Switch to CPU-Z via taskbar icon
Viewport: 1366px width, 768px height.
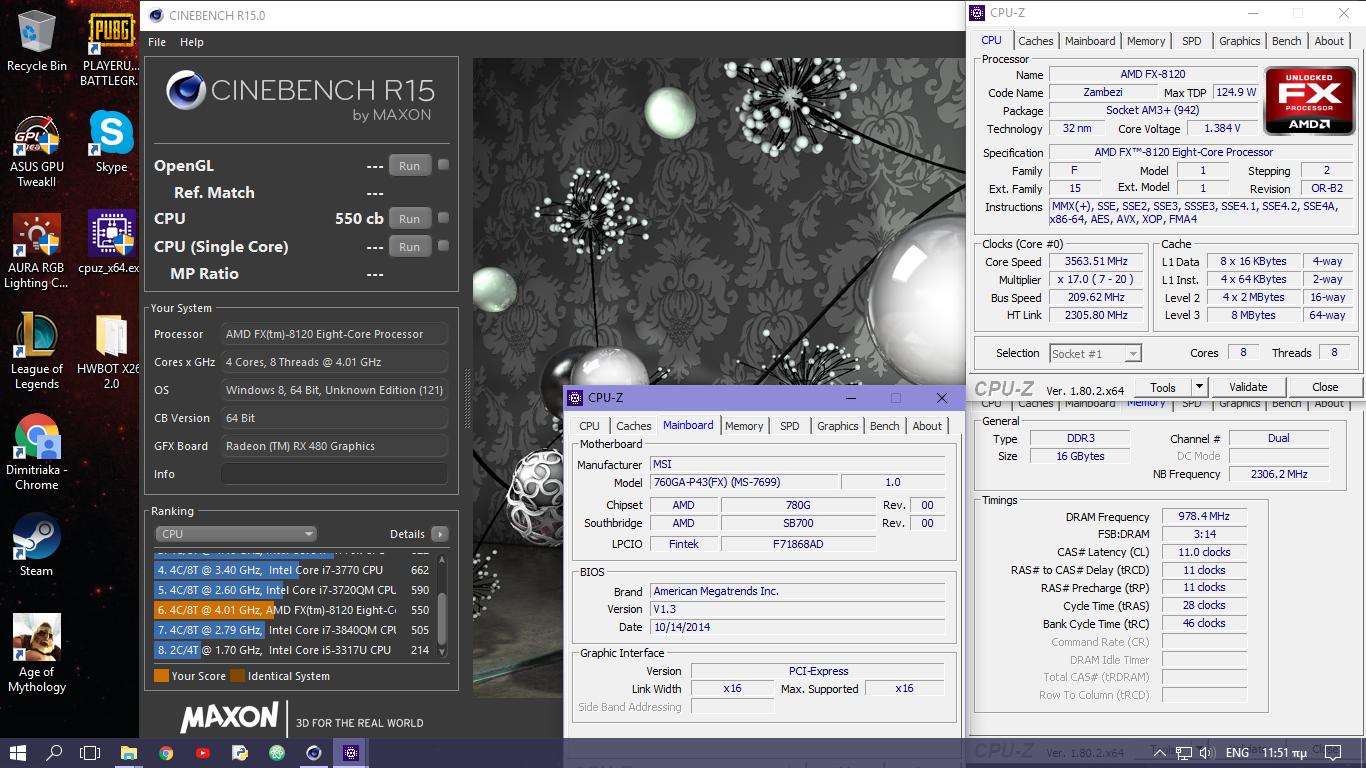351,753
